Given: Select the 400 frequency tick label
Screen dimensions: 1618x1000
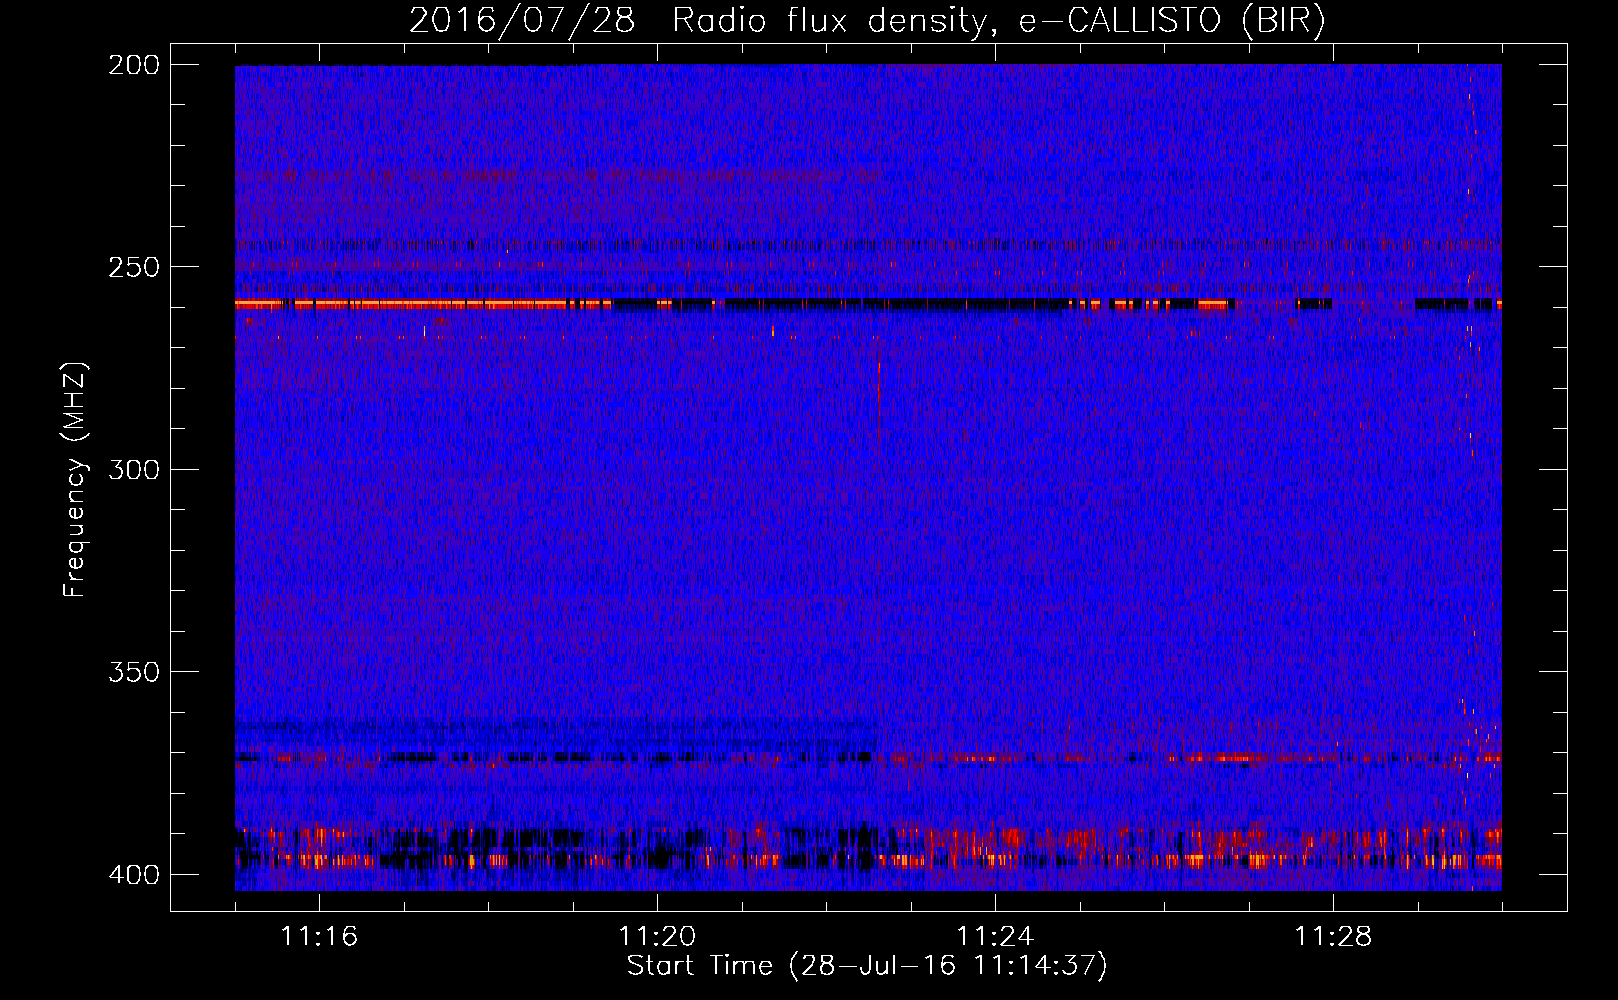Looking at the screenshot, I should 133,874.
